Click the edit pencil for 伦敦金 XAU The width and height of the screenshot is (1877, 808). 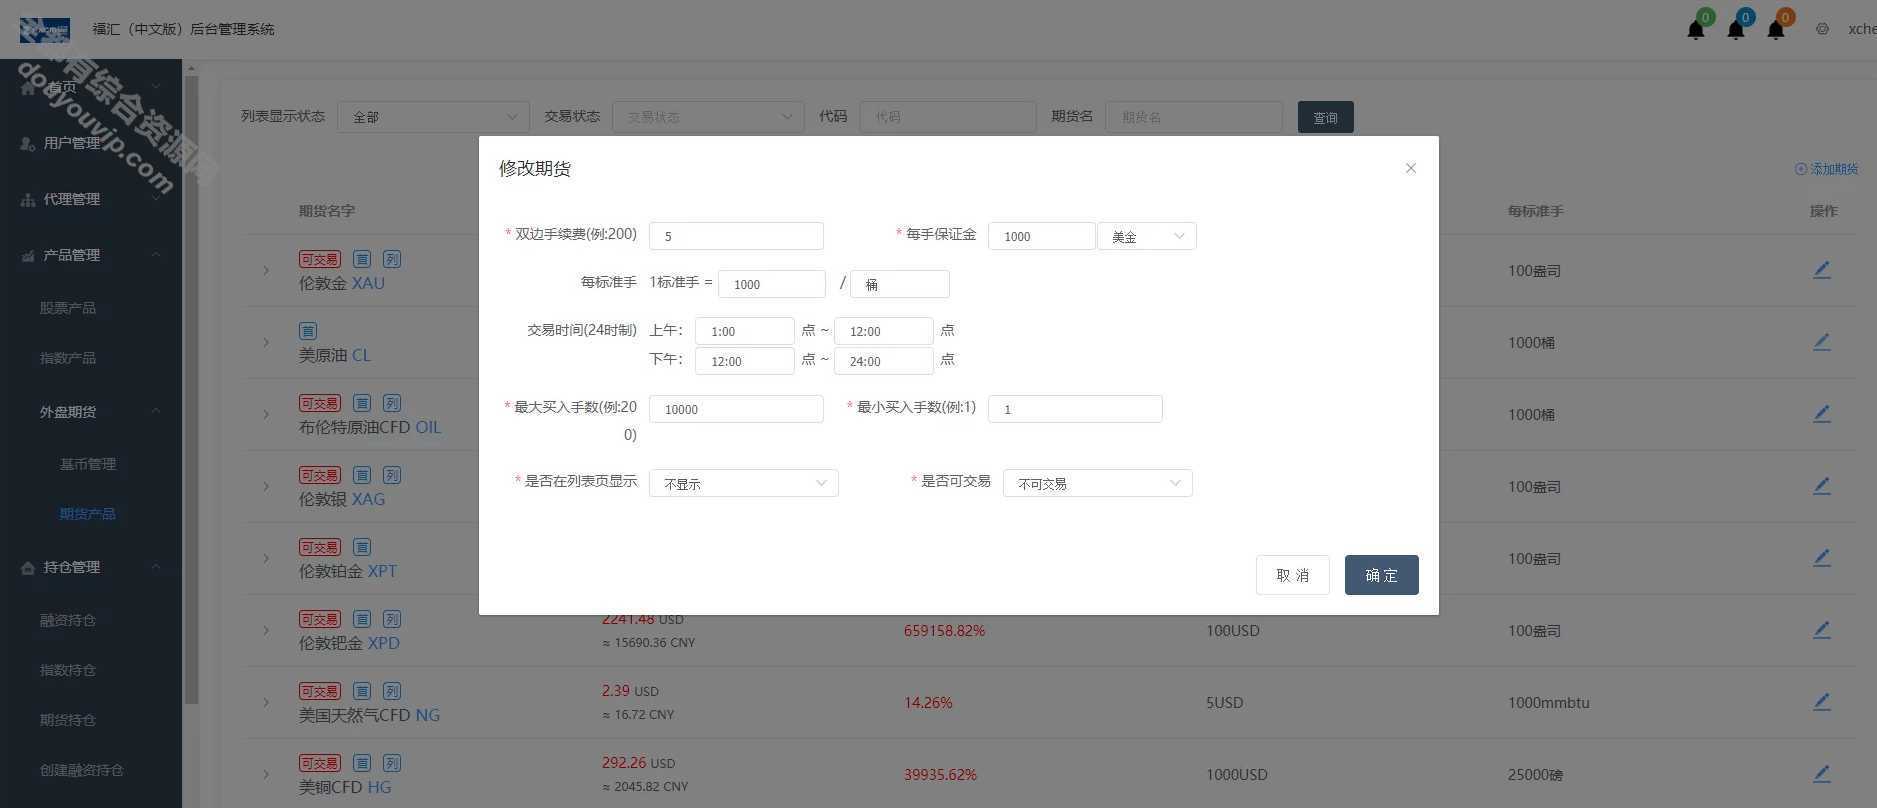pos(1822,270)
